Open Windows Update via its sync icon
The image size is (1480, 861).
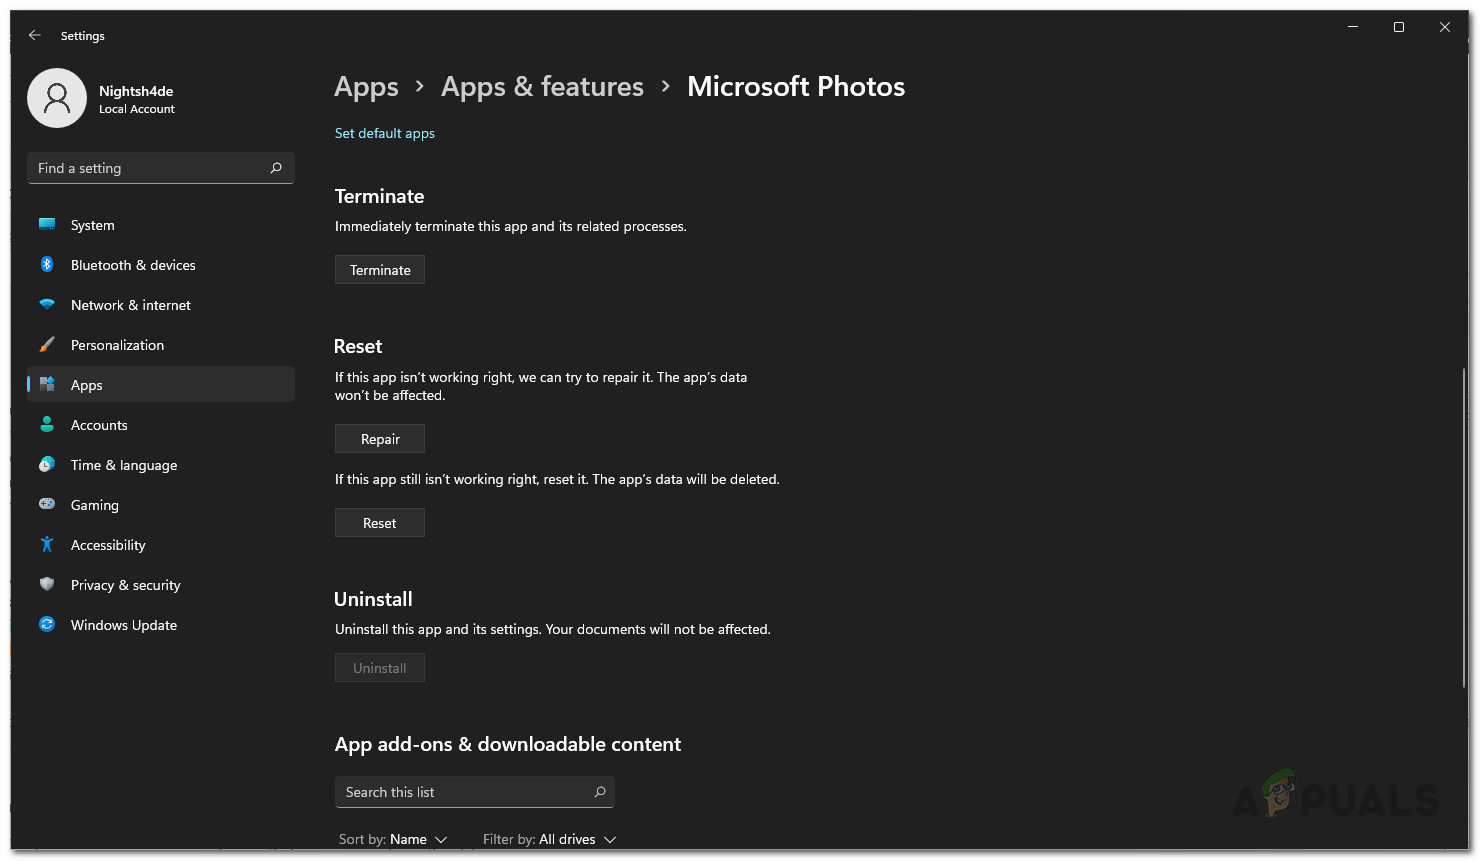click(47, 625)
